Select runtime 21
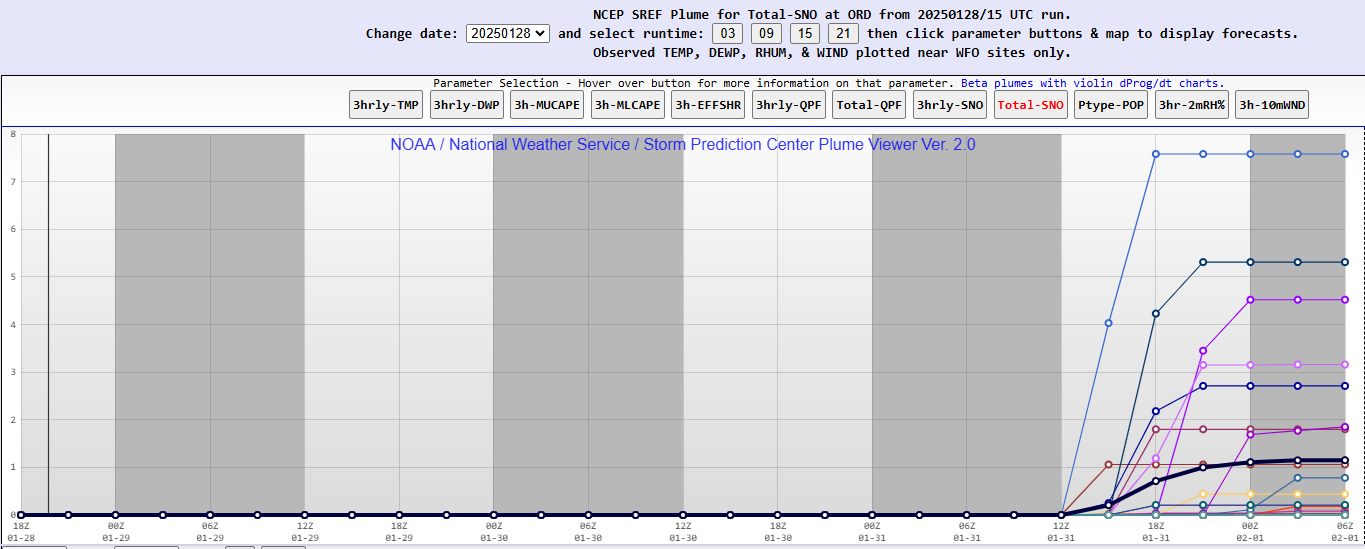Image resolution: width=1365 pixels, height=549 pixels. 843,33
